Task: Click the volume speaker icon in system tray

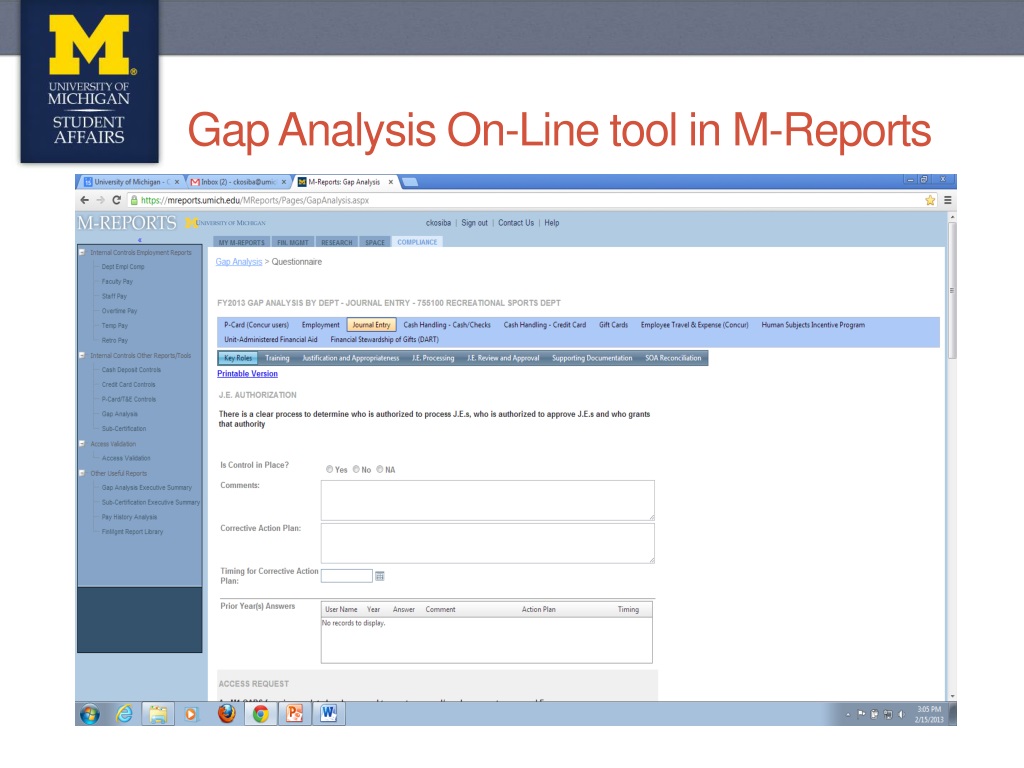Action: coord(901,714)
